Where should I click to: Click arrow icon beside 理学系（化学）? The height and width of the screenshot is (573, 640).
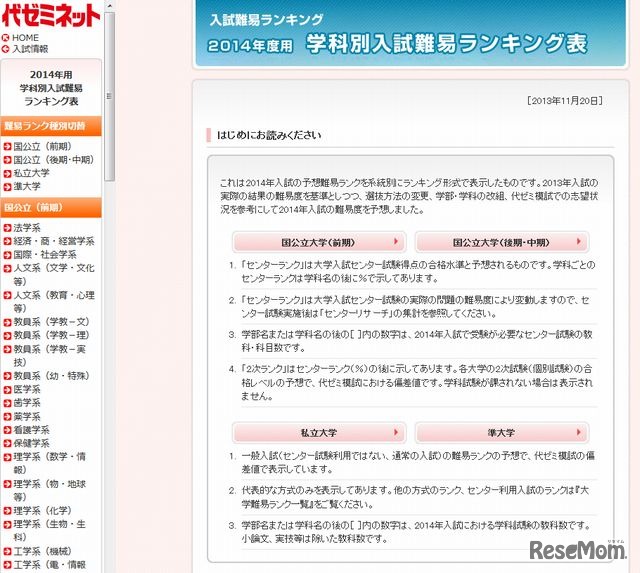[x=7, y=511]
